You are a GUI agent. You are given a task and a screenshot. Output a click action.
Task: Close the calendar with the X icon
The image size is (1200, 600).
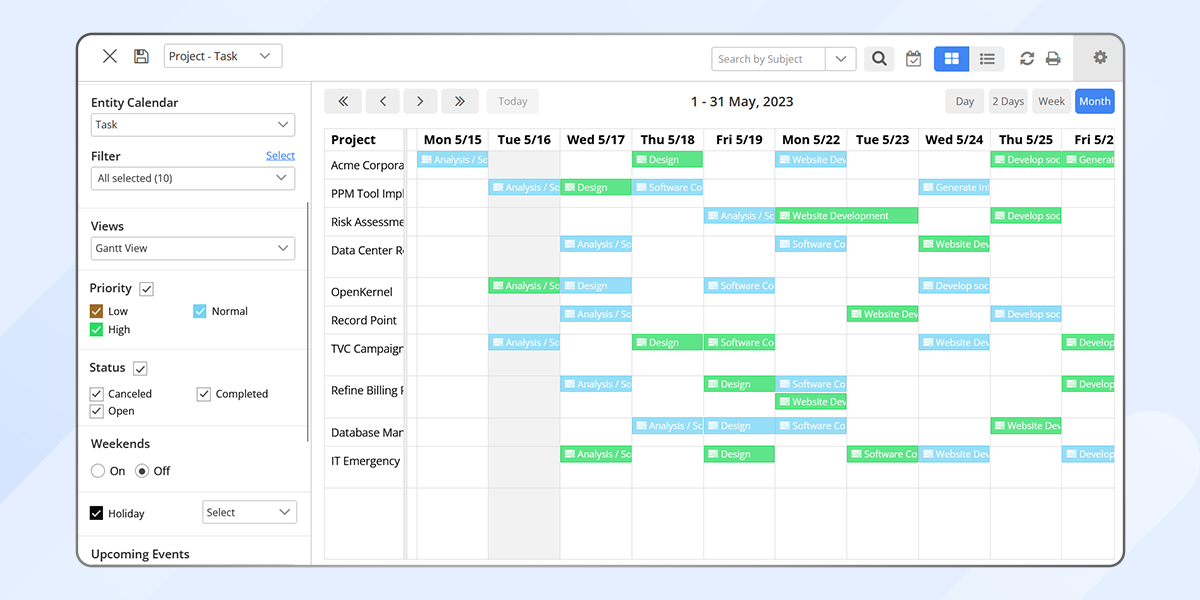[x=110, y=56]
